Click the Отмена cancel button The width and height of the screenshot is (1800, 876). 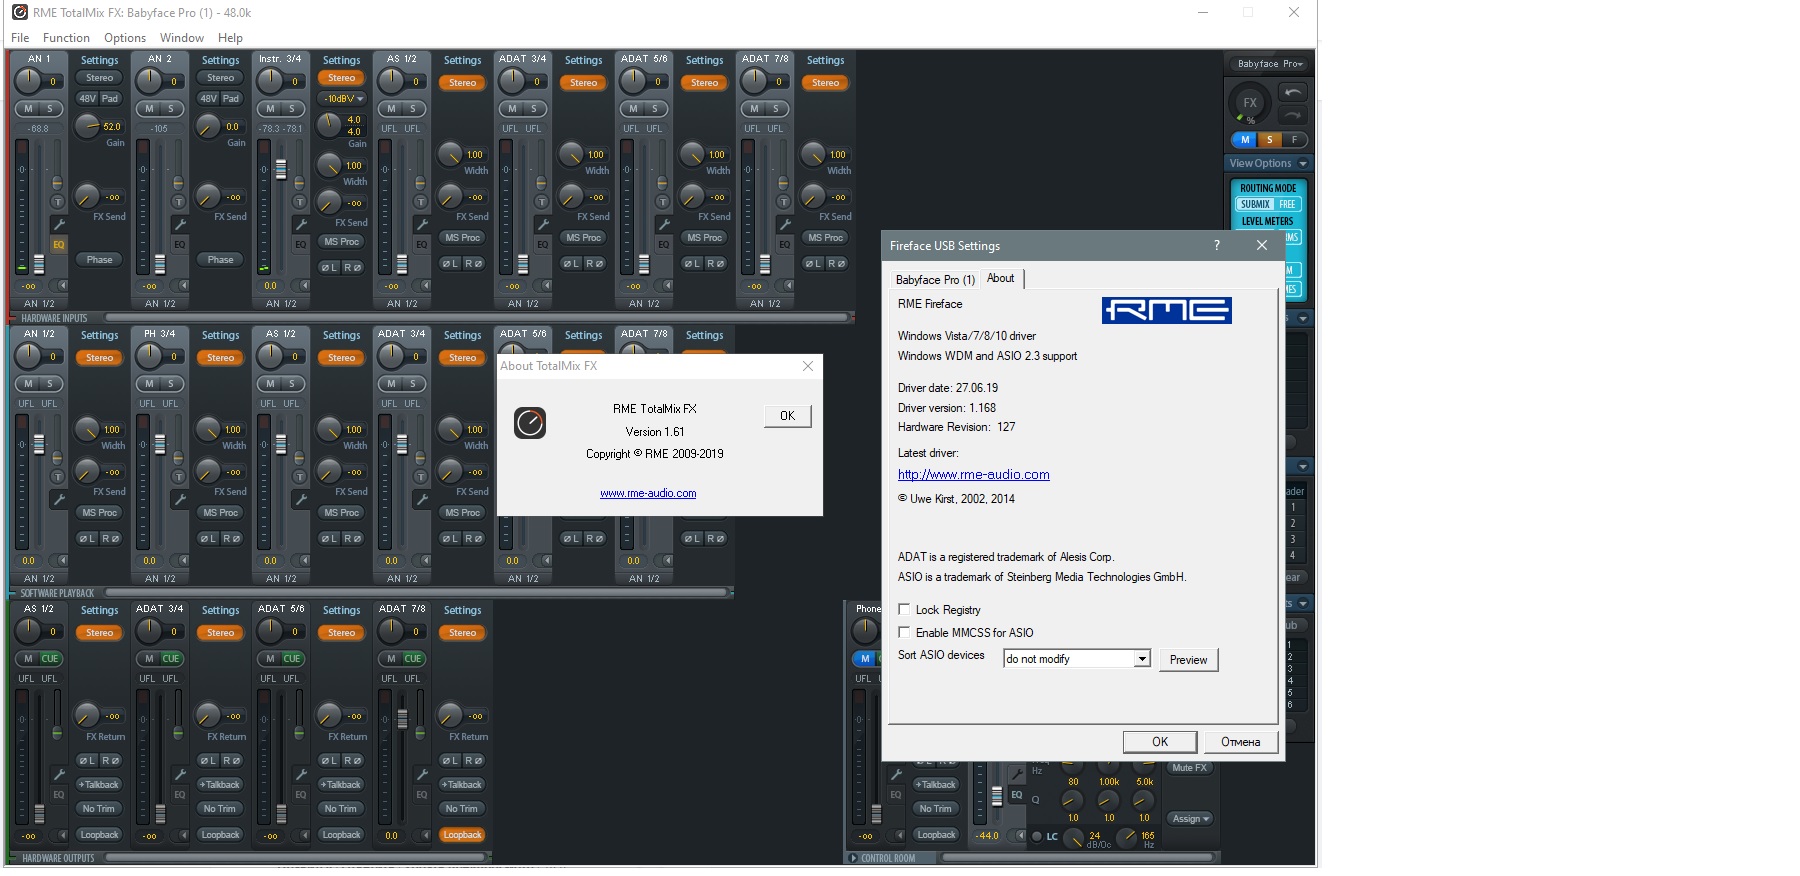click(x=1240, y=742)
